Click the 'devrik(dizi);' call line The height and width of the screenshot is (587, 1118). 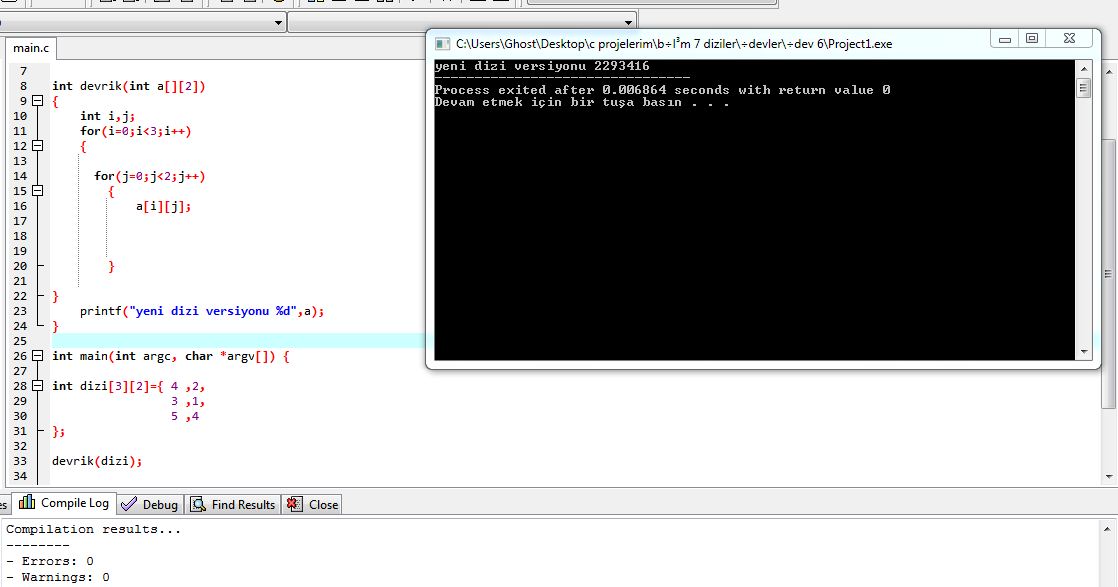pyautogui.click(x=97, y=461)
